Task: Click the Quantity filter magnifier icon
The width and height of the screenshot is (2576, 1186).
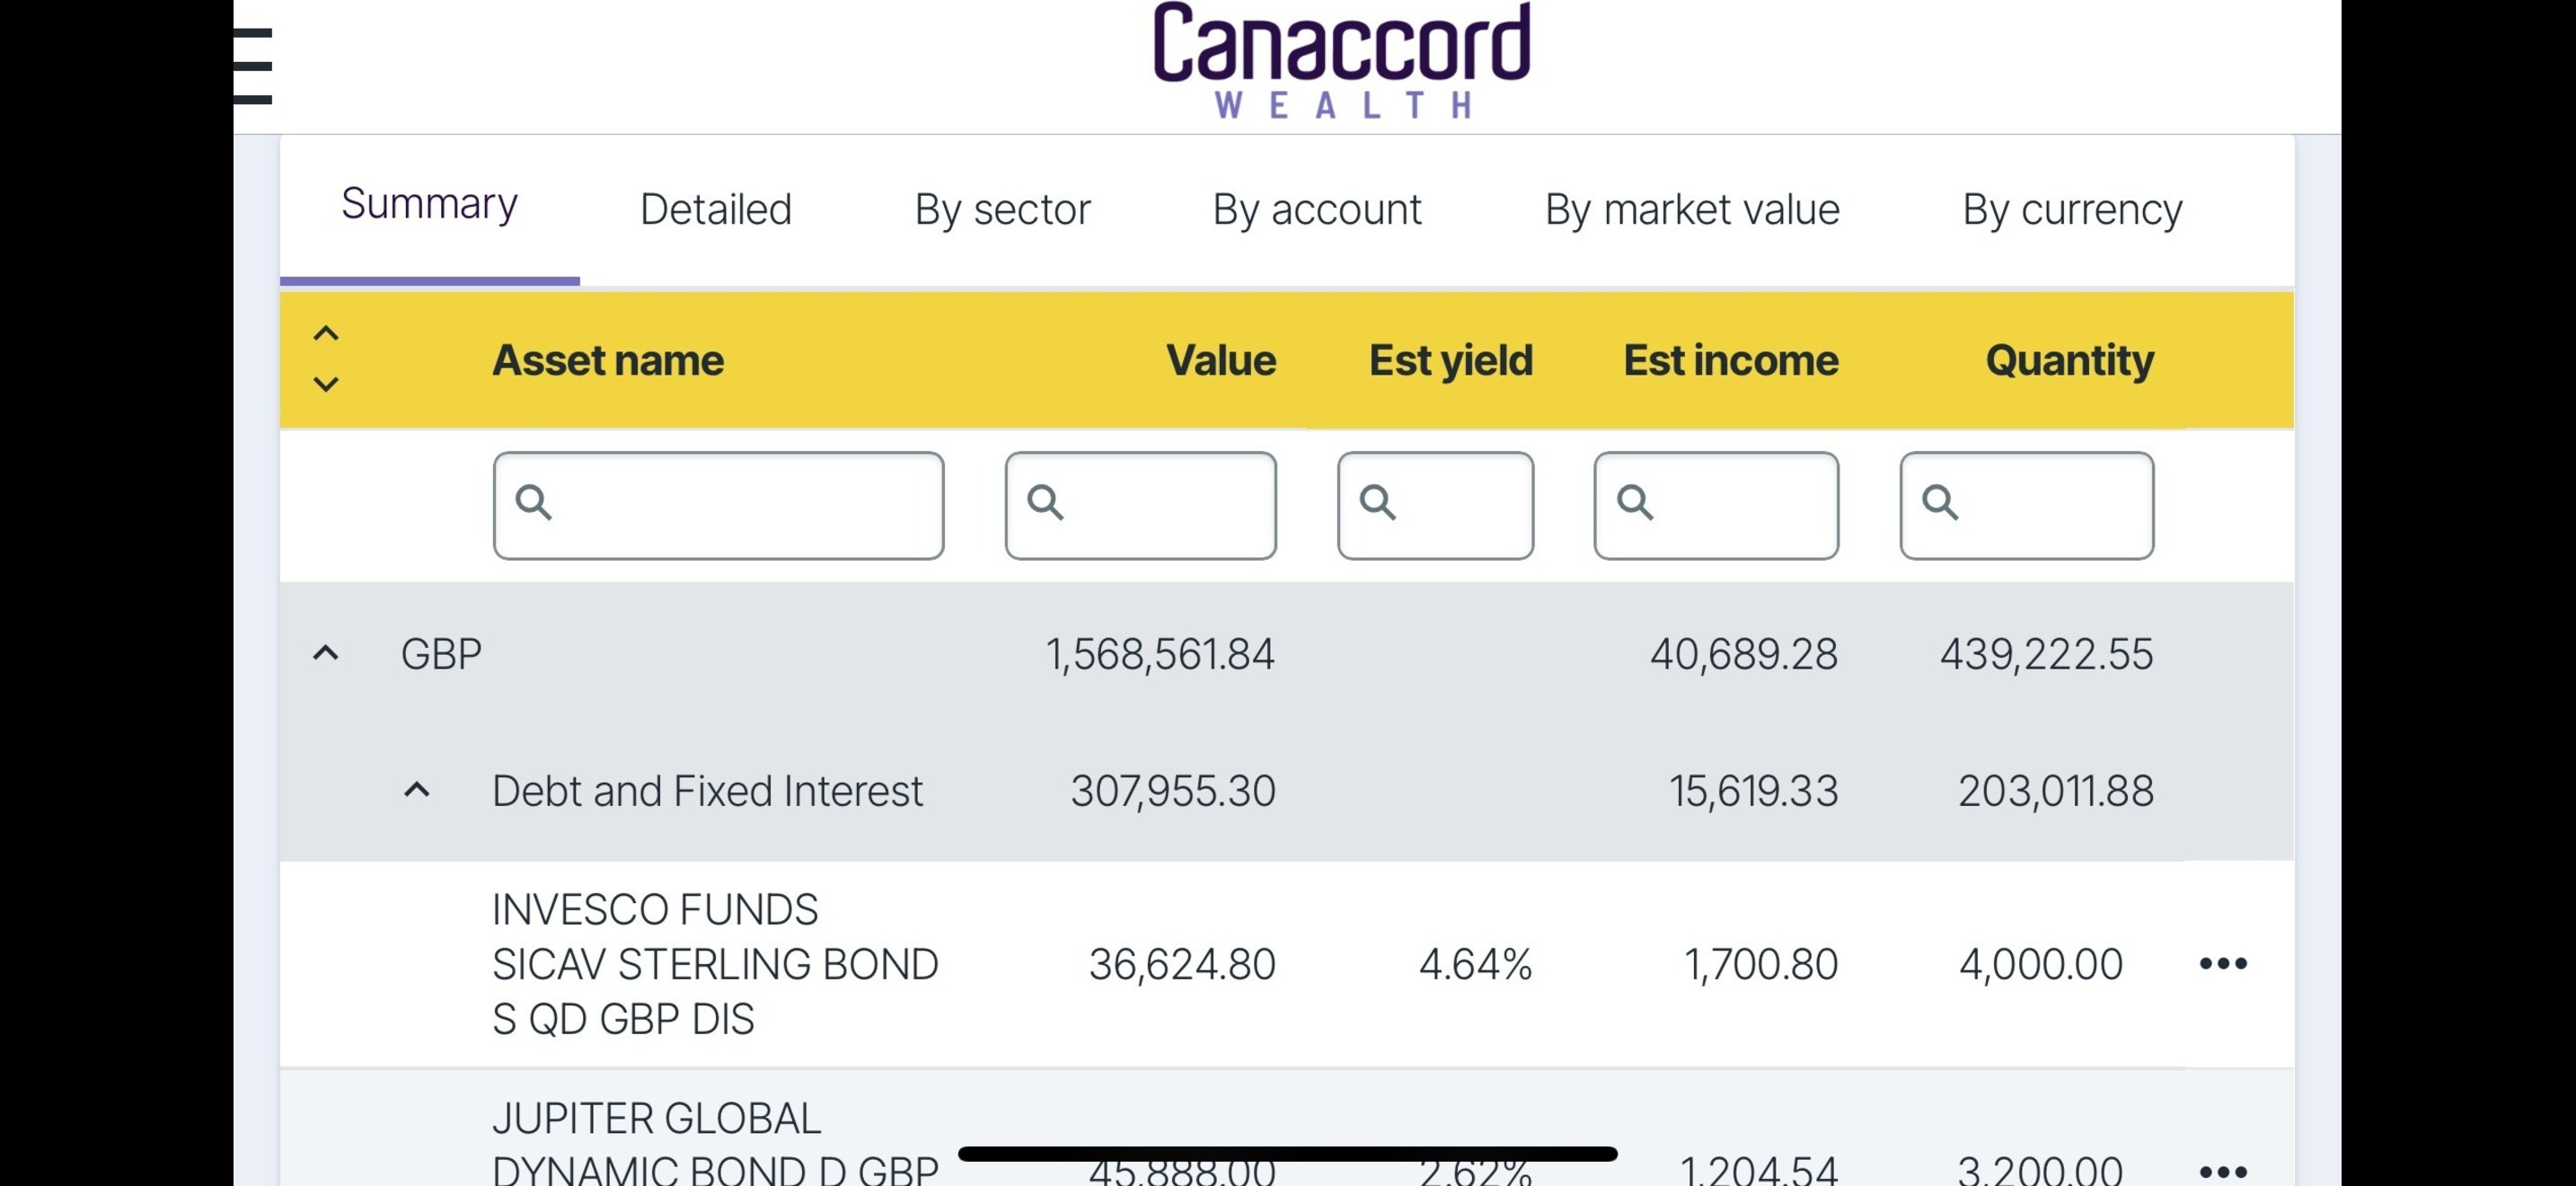Action: click(1940, 502)
